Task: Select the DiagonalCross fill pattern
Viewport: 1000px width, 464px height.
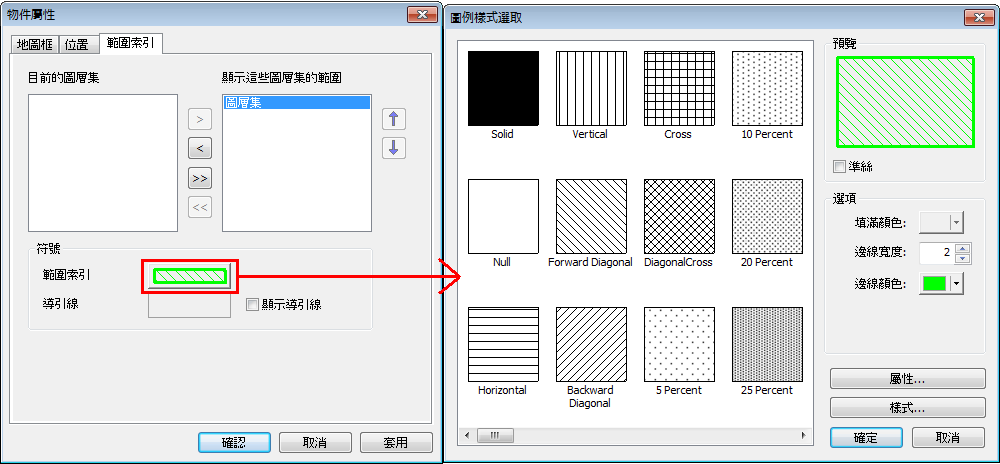Action: 679,217
